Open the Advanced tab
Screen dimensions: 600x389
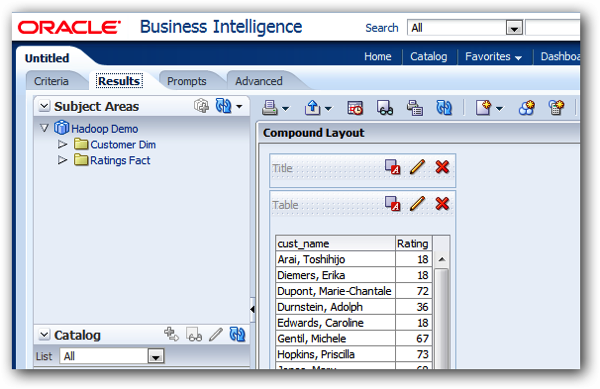pos(259,81)
